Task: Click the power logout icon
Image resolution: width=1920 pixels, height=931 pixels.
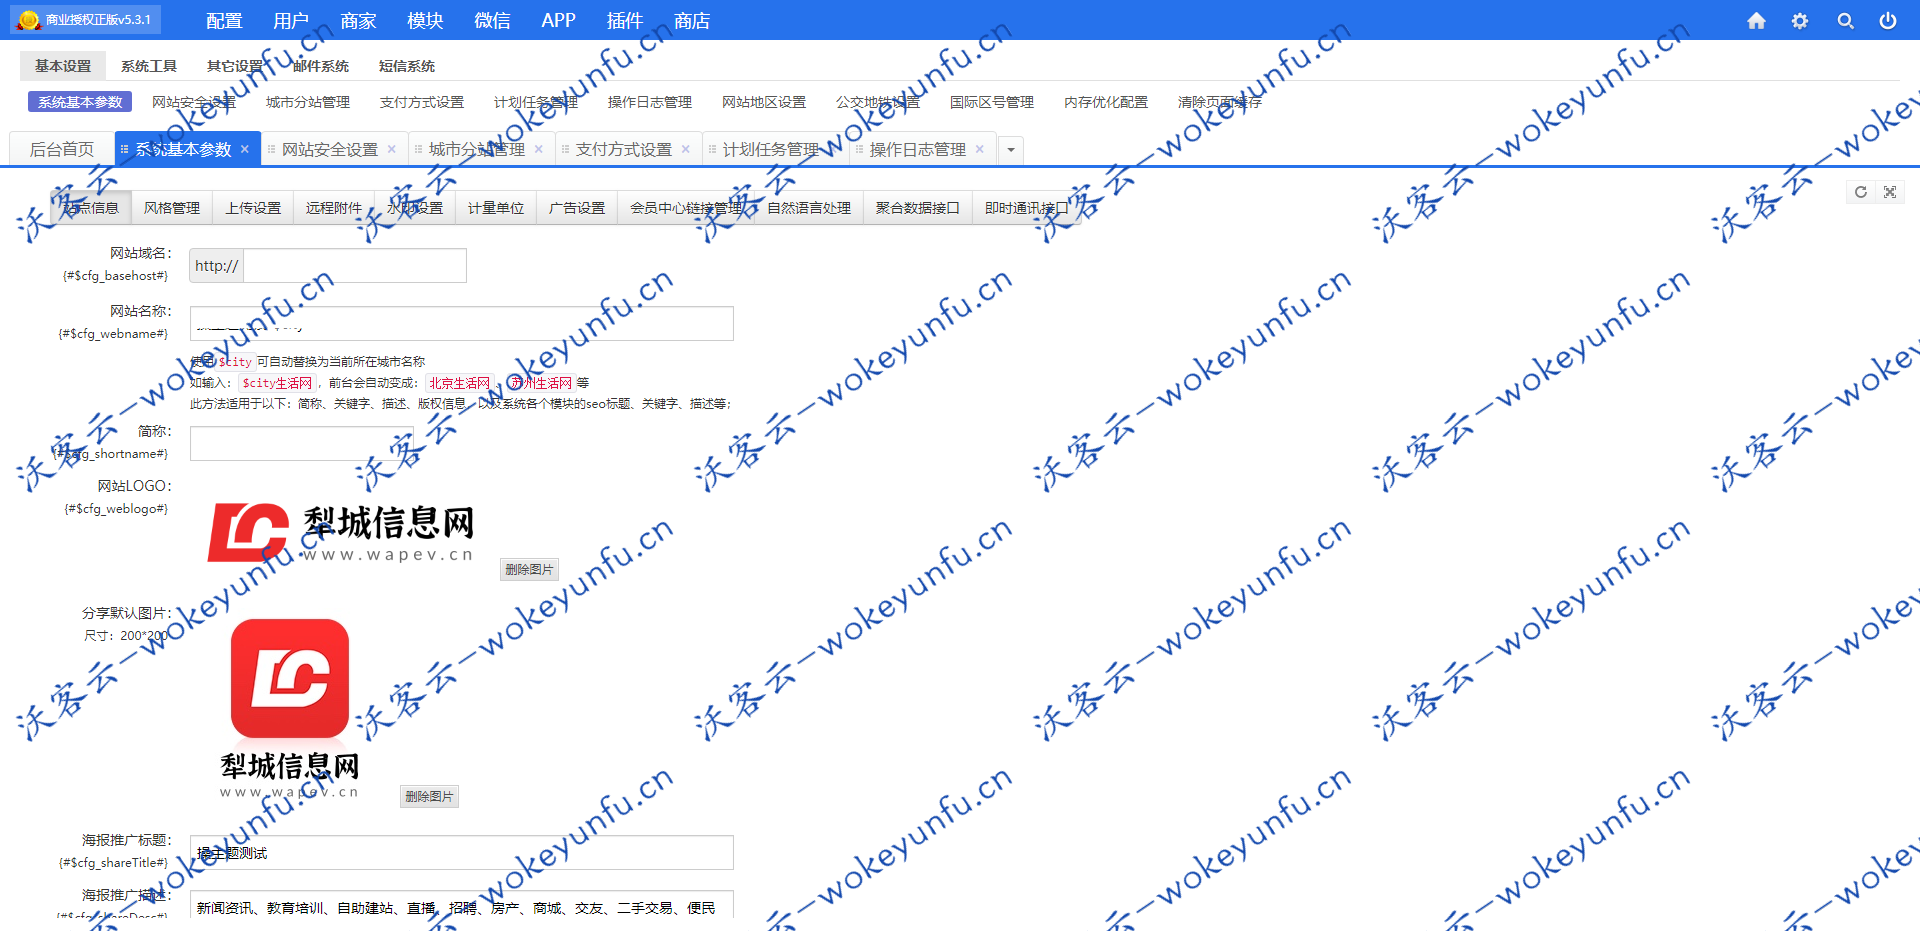Action: (1888, 20)
